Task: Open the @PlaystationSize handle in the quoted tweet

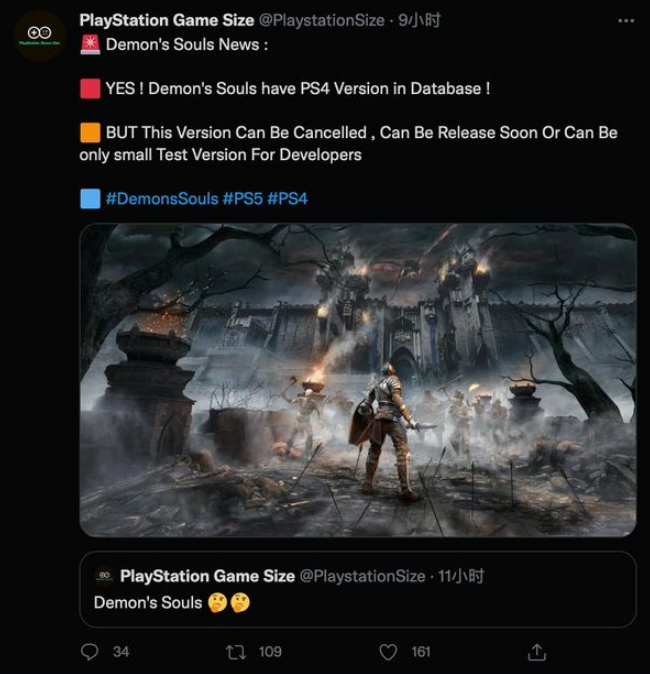Action: tap(362, 576)
